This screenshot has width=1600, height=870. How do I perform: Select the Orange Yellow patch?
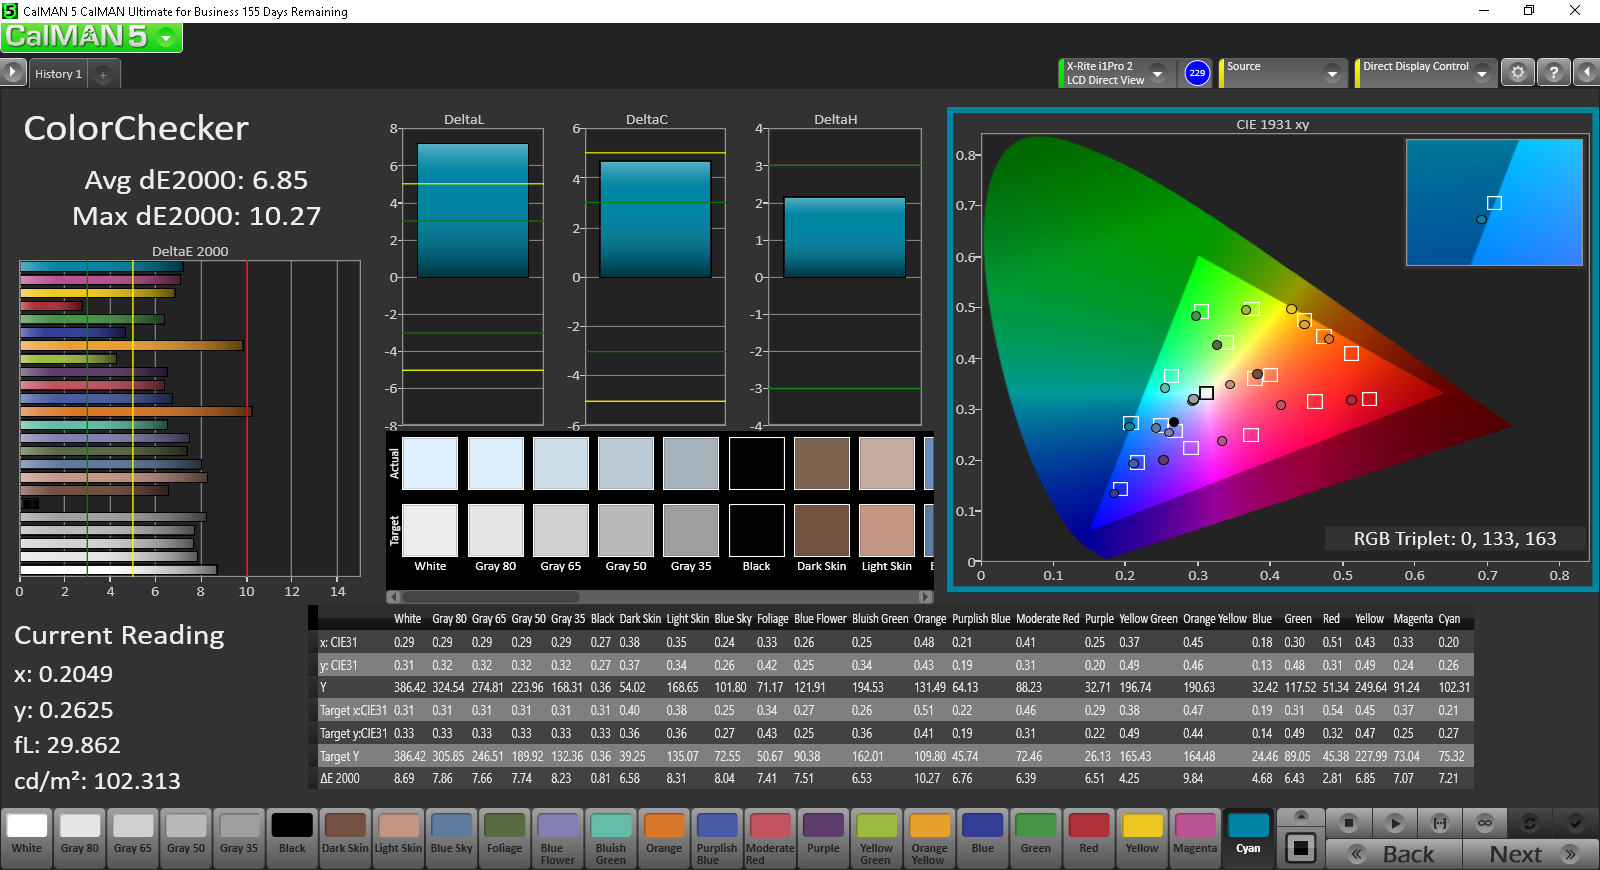click(x=929, y=837)
